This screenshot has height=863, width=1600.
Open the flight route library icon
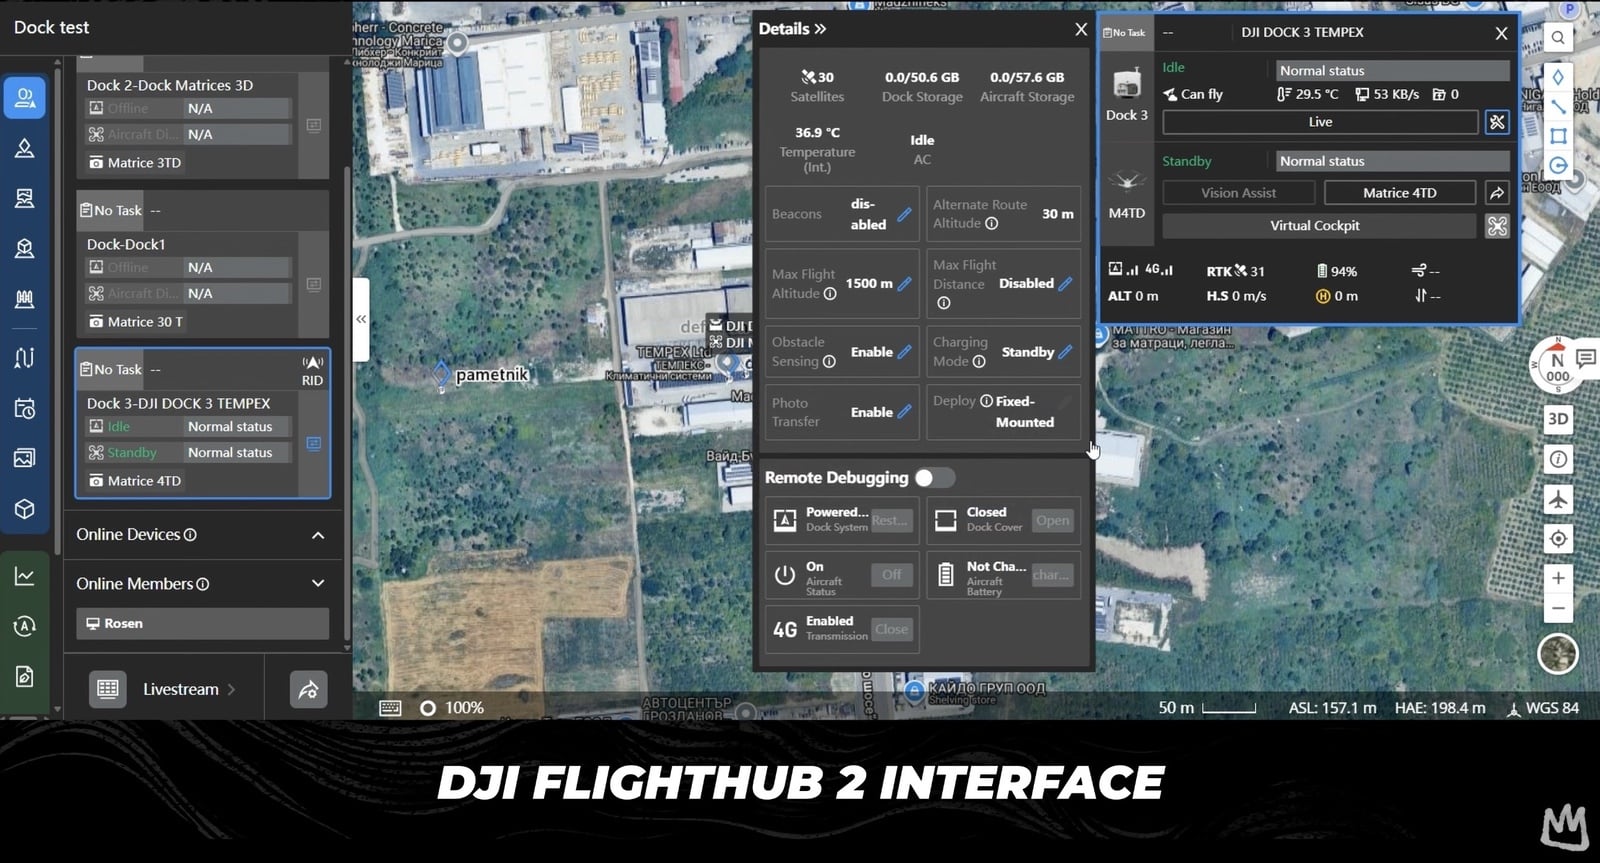point(24,358)
